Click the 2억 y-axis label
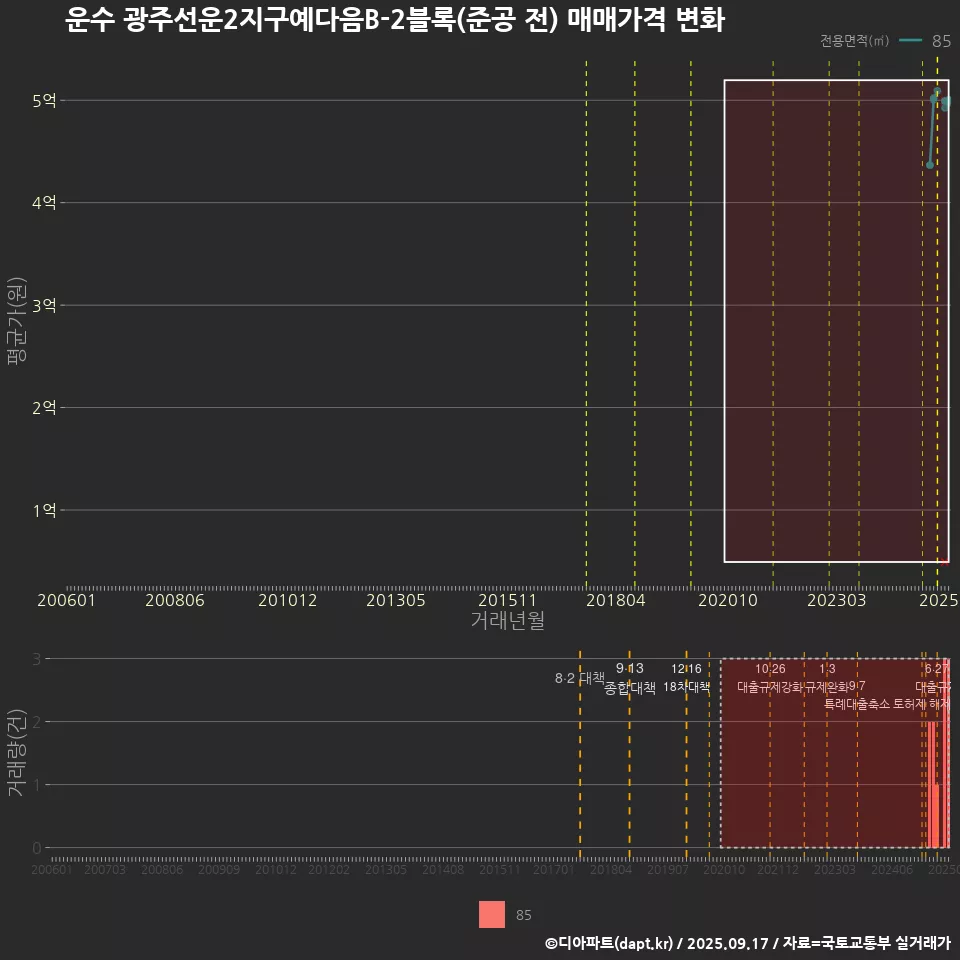This screenshot has width=960, height=960. (x=44, y=407)
